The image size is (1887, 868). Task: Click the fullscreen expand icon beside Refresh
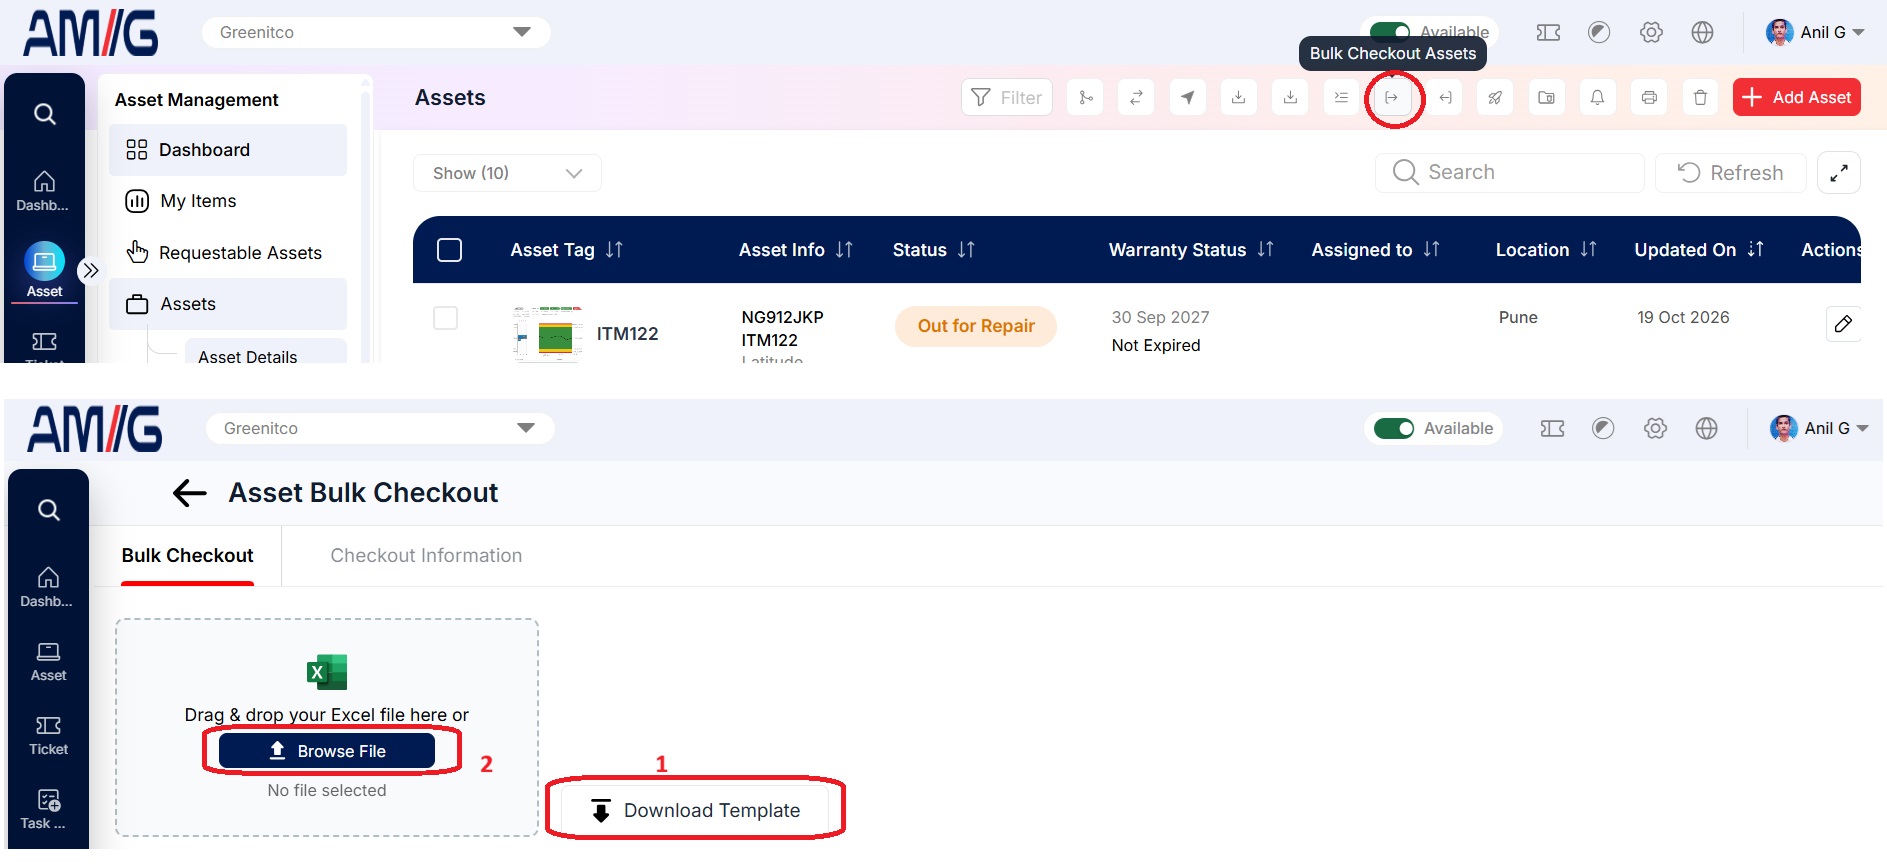[1838, 173]
